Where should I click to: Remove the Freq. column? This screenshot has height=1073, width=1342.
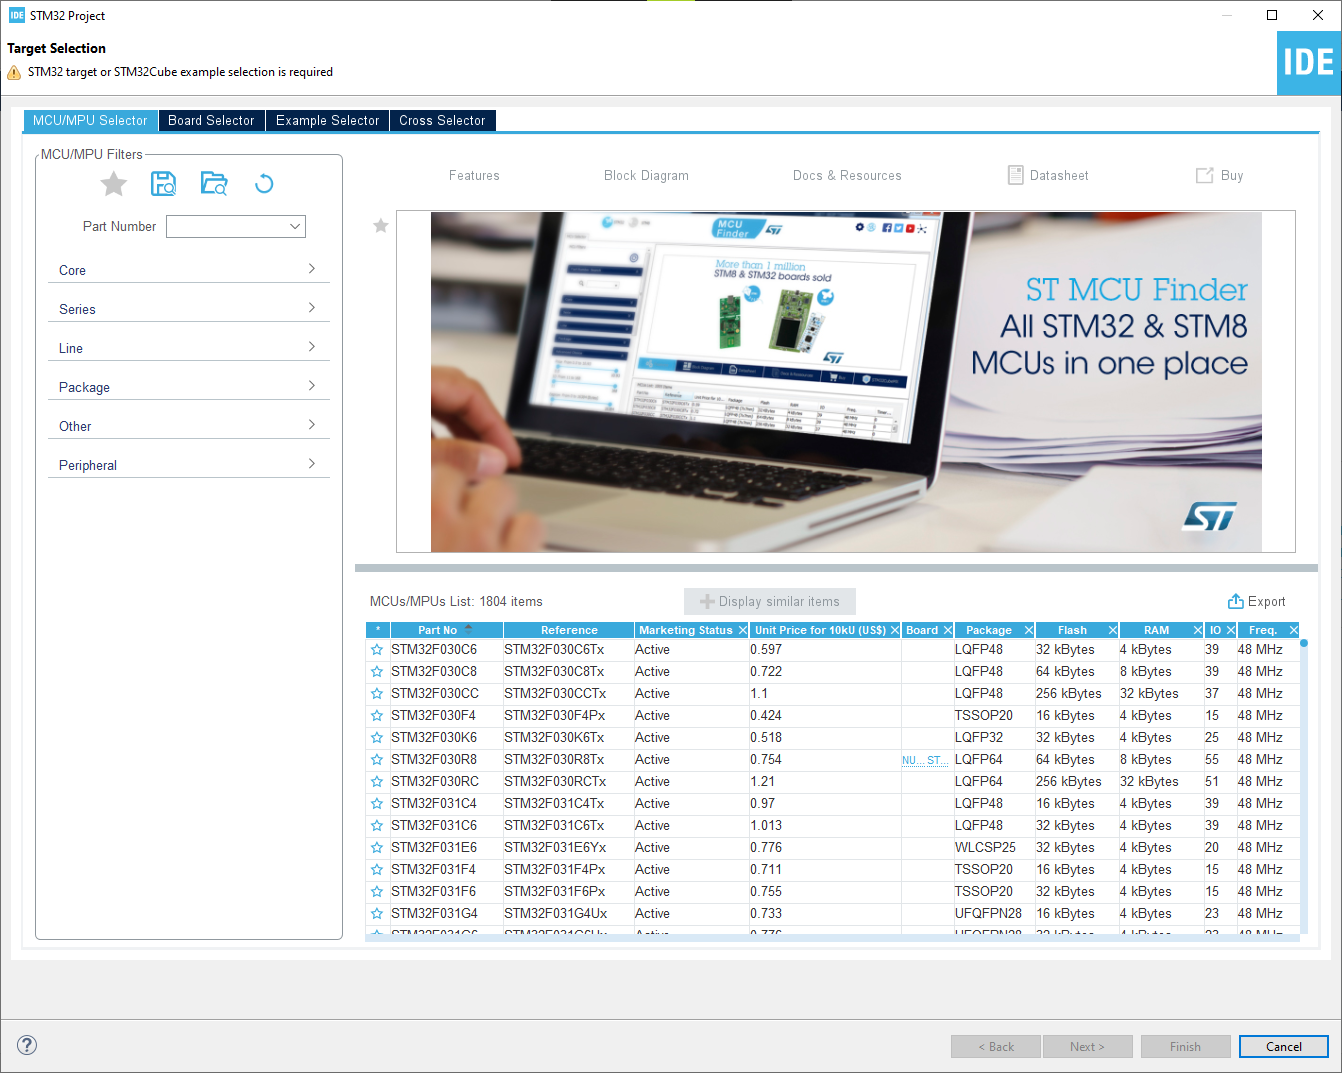pyautogui.click(x=1294, y=630)
